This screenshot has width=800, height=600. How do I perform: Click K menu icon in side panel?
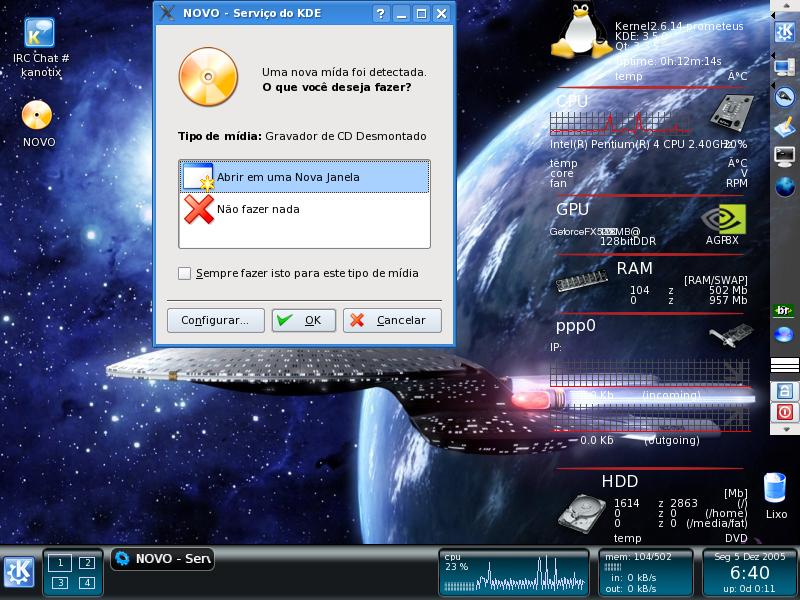tap(784, 32)
